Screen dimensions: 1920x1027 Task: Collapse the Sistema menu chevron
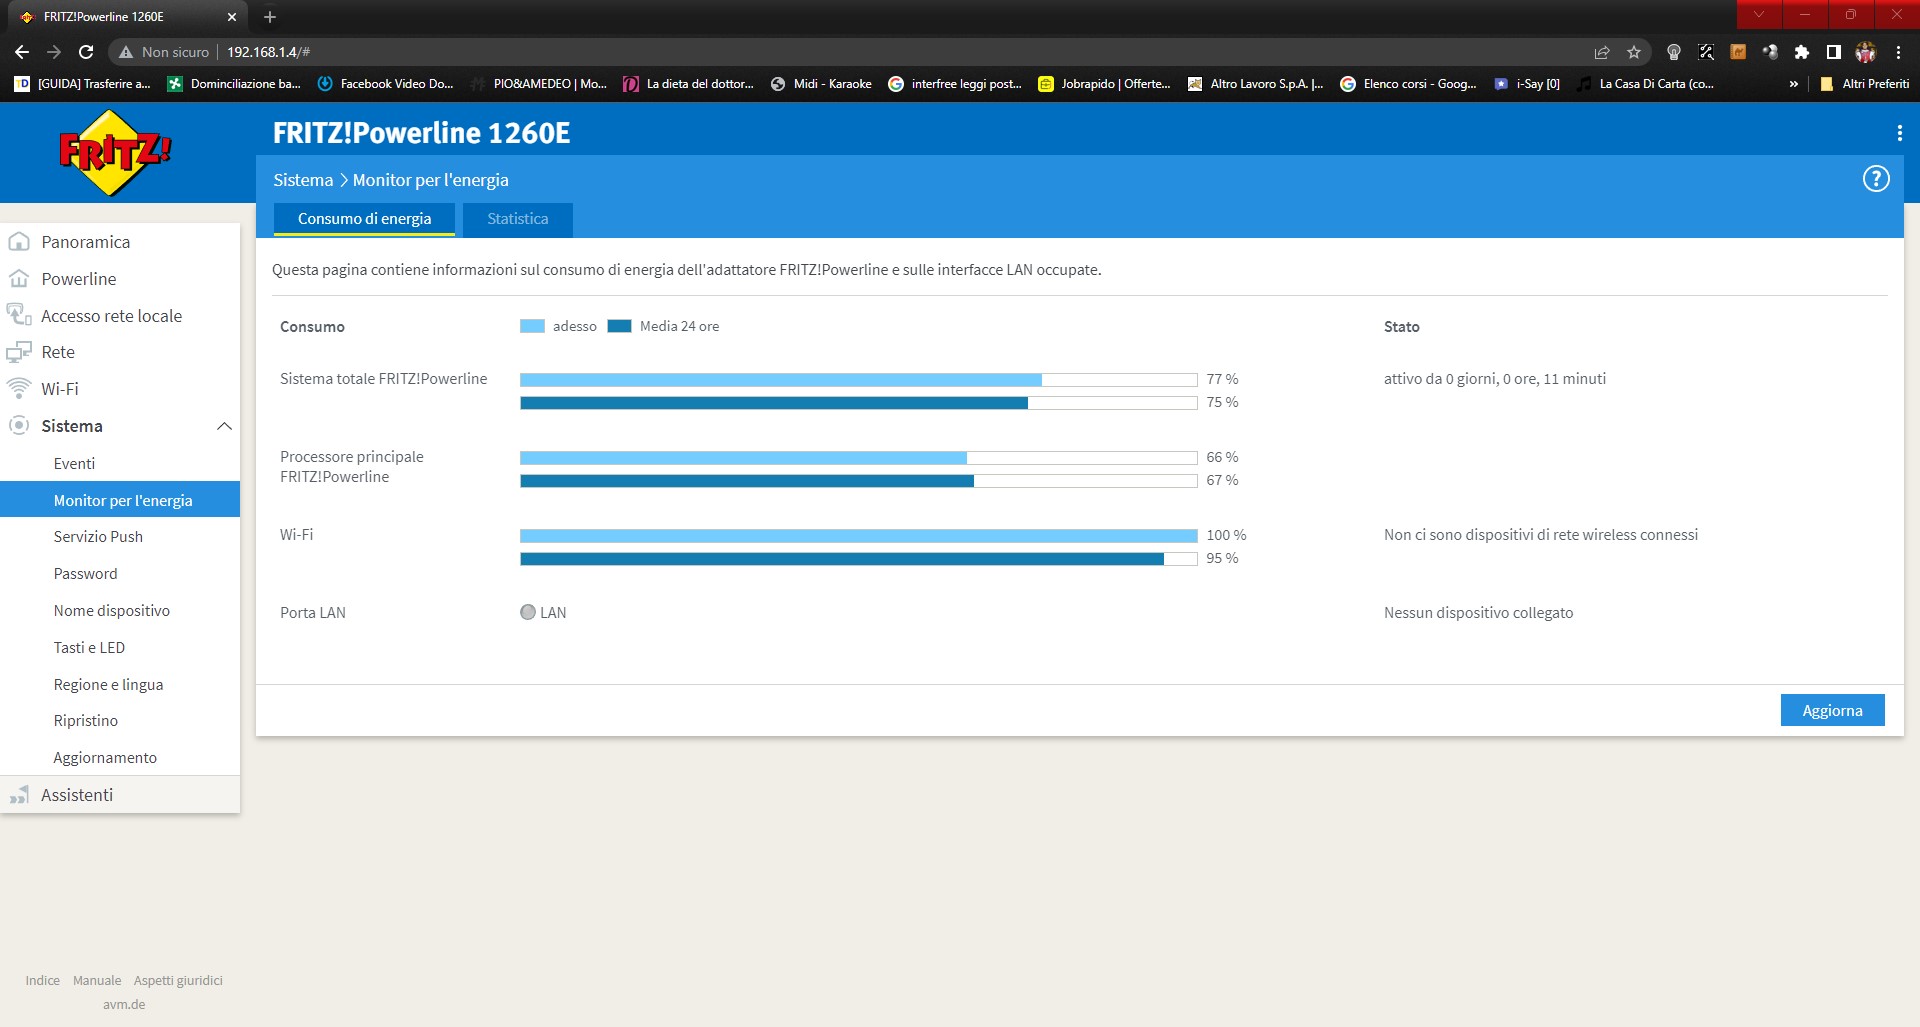click(224, 426)
